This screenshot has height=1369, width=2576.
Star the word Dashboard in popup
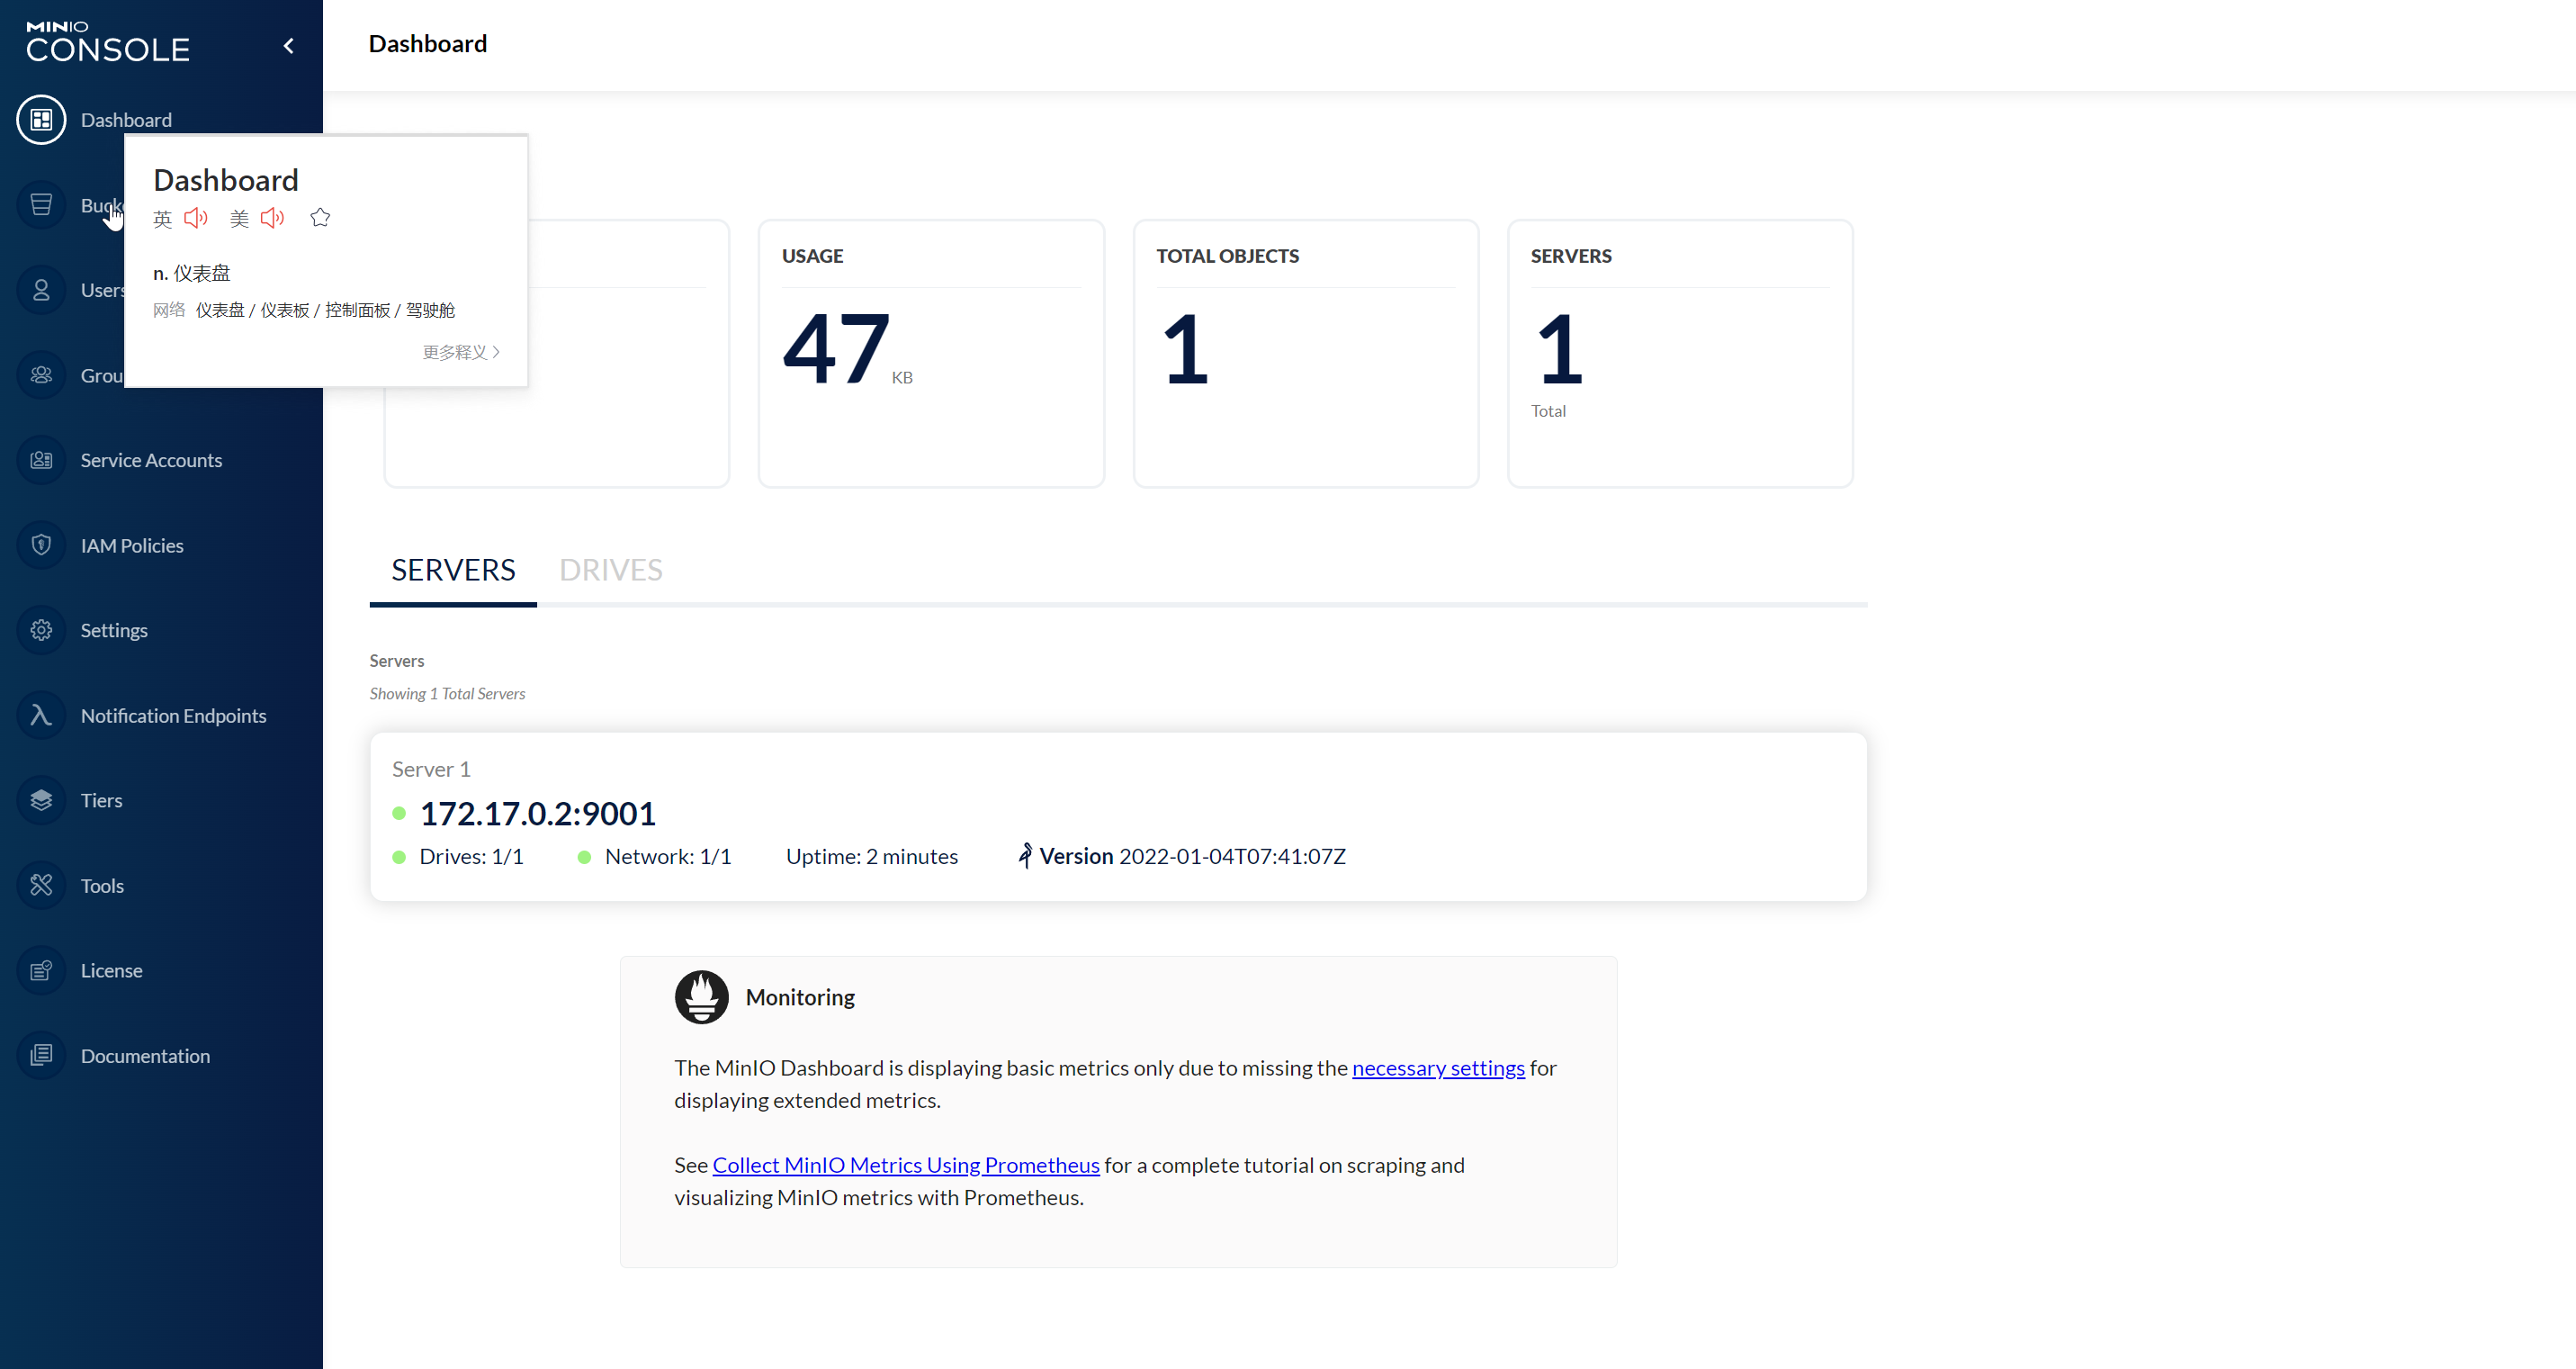pos(320,218)
